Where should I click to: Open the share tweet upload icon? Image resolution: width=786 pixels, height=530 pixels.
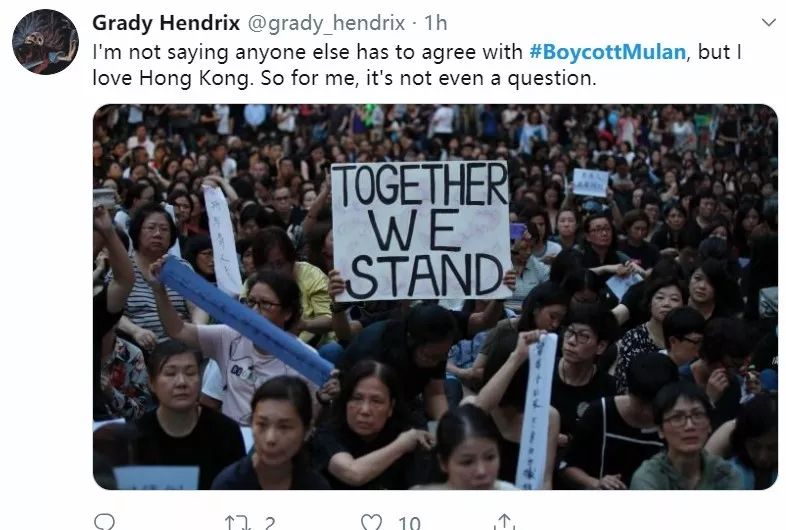click(x=504, y=521)
